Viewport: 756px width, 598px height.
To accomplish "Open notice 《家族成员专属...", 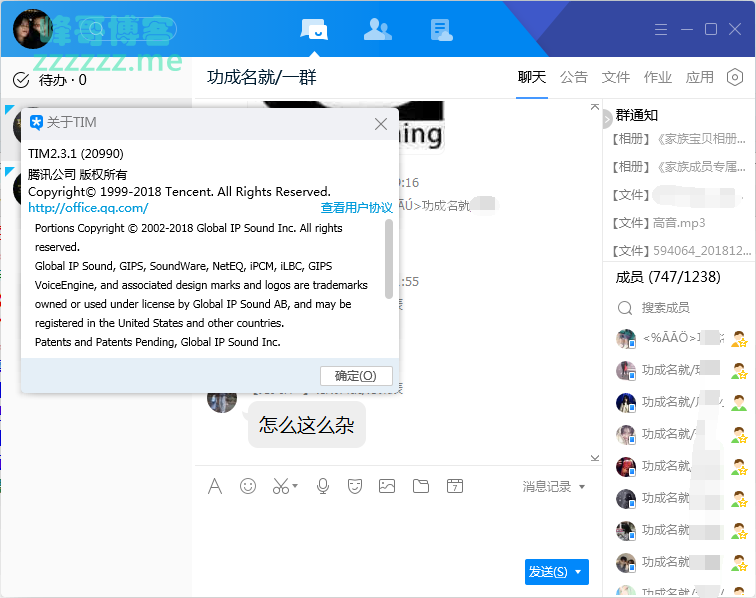I will 679,167.
